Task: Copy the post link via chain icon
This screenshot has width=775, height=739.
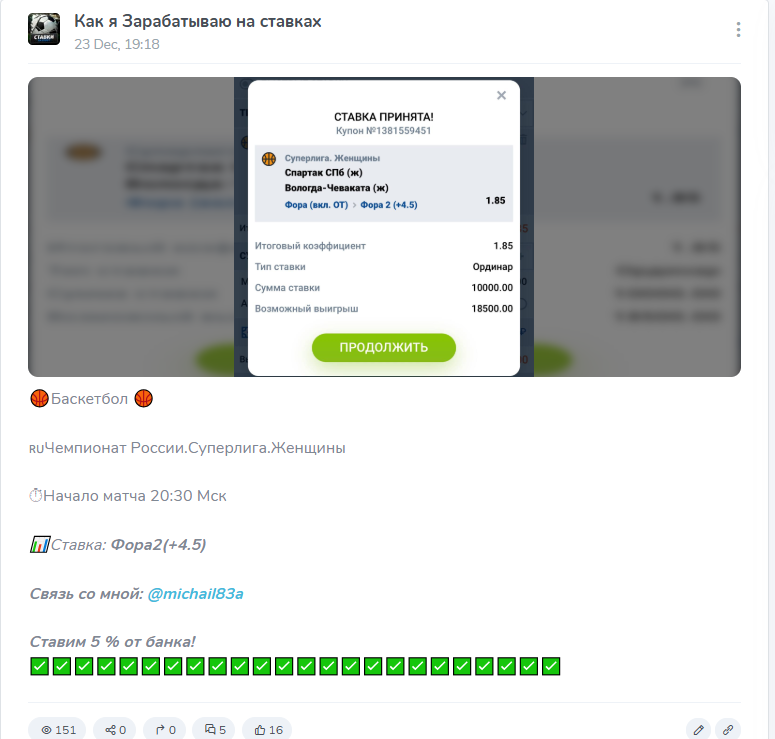Action: [728, 730]
